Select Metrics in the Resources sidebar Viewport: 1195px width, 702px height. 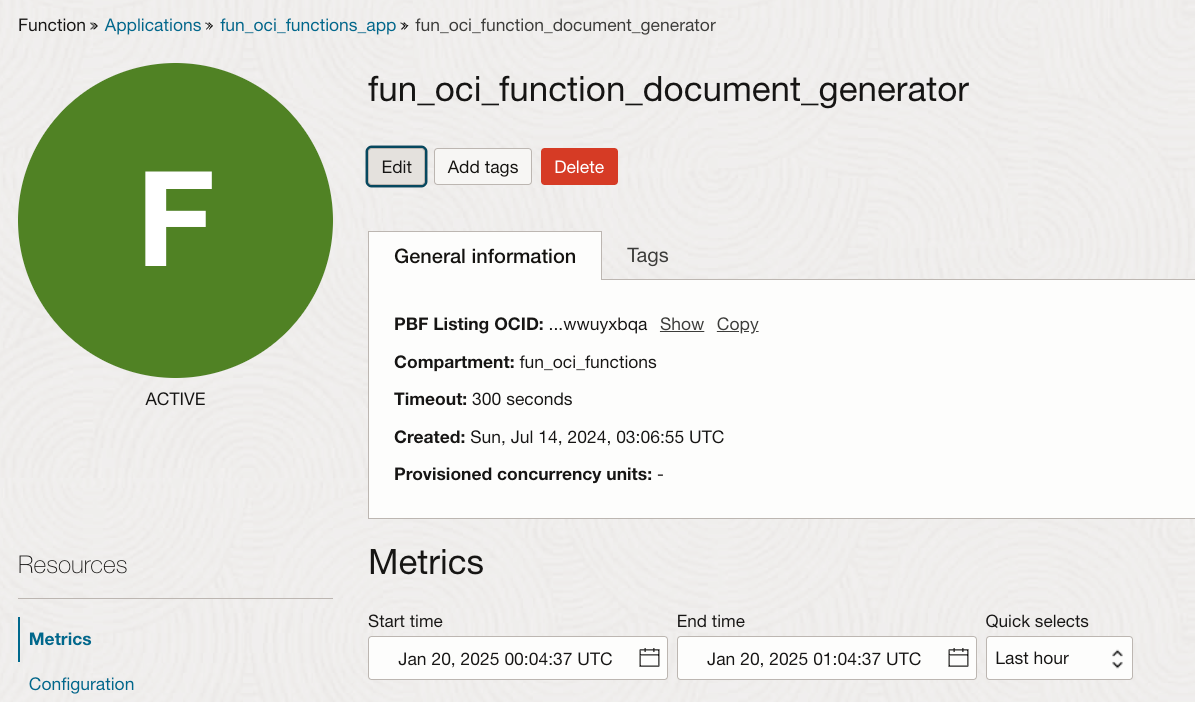60,639
